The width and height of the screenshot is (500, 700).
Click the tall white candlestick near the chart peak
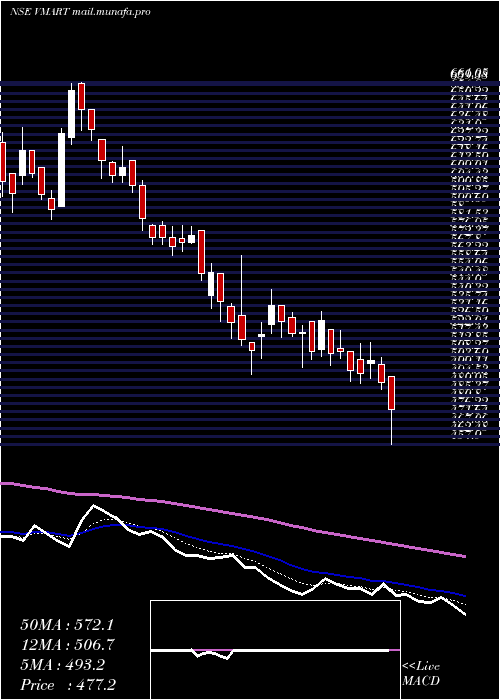click(x=71, y=114)
